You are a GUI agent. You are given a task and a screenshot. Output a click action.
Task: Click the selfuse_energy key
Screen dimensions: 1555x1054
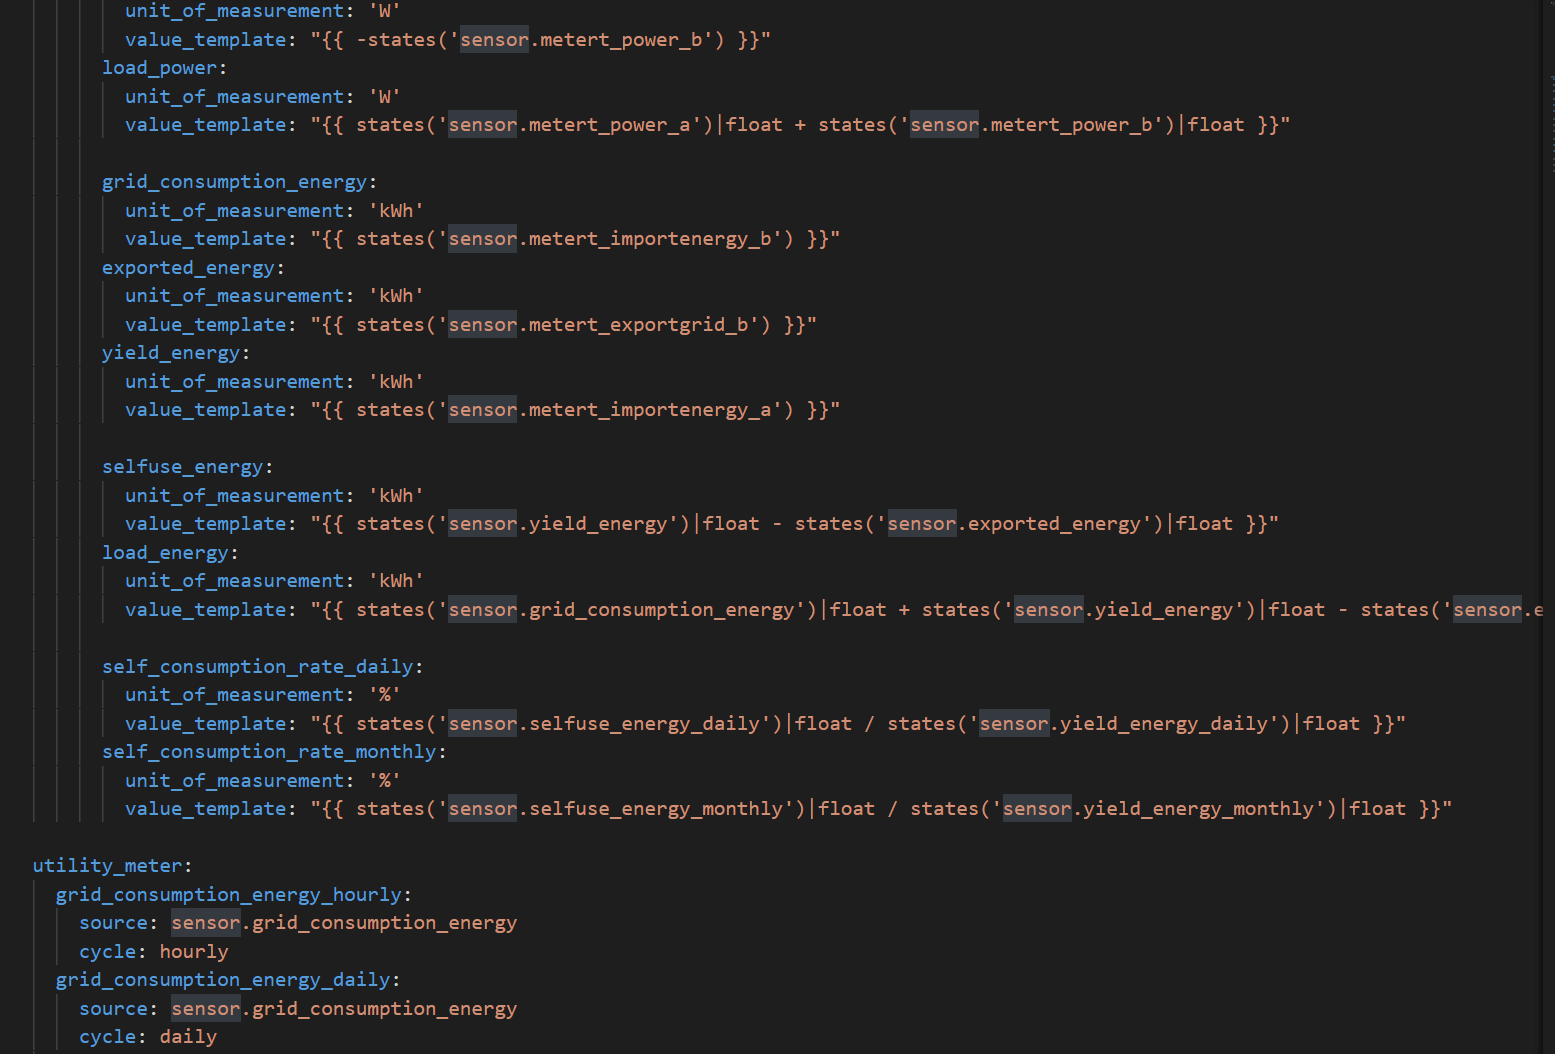[x=182, y=467]
